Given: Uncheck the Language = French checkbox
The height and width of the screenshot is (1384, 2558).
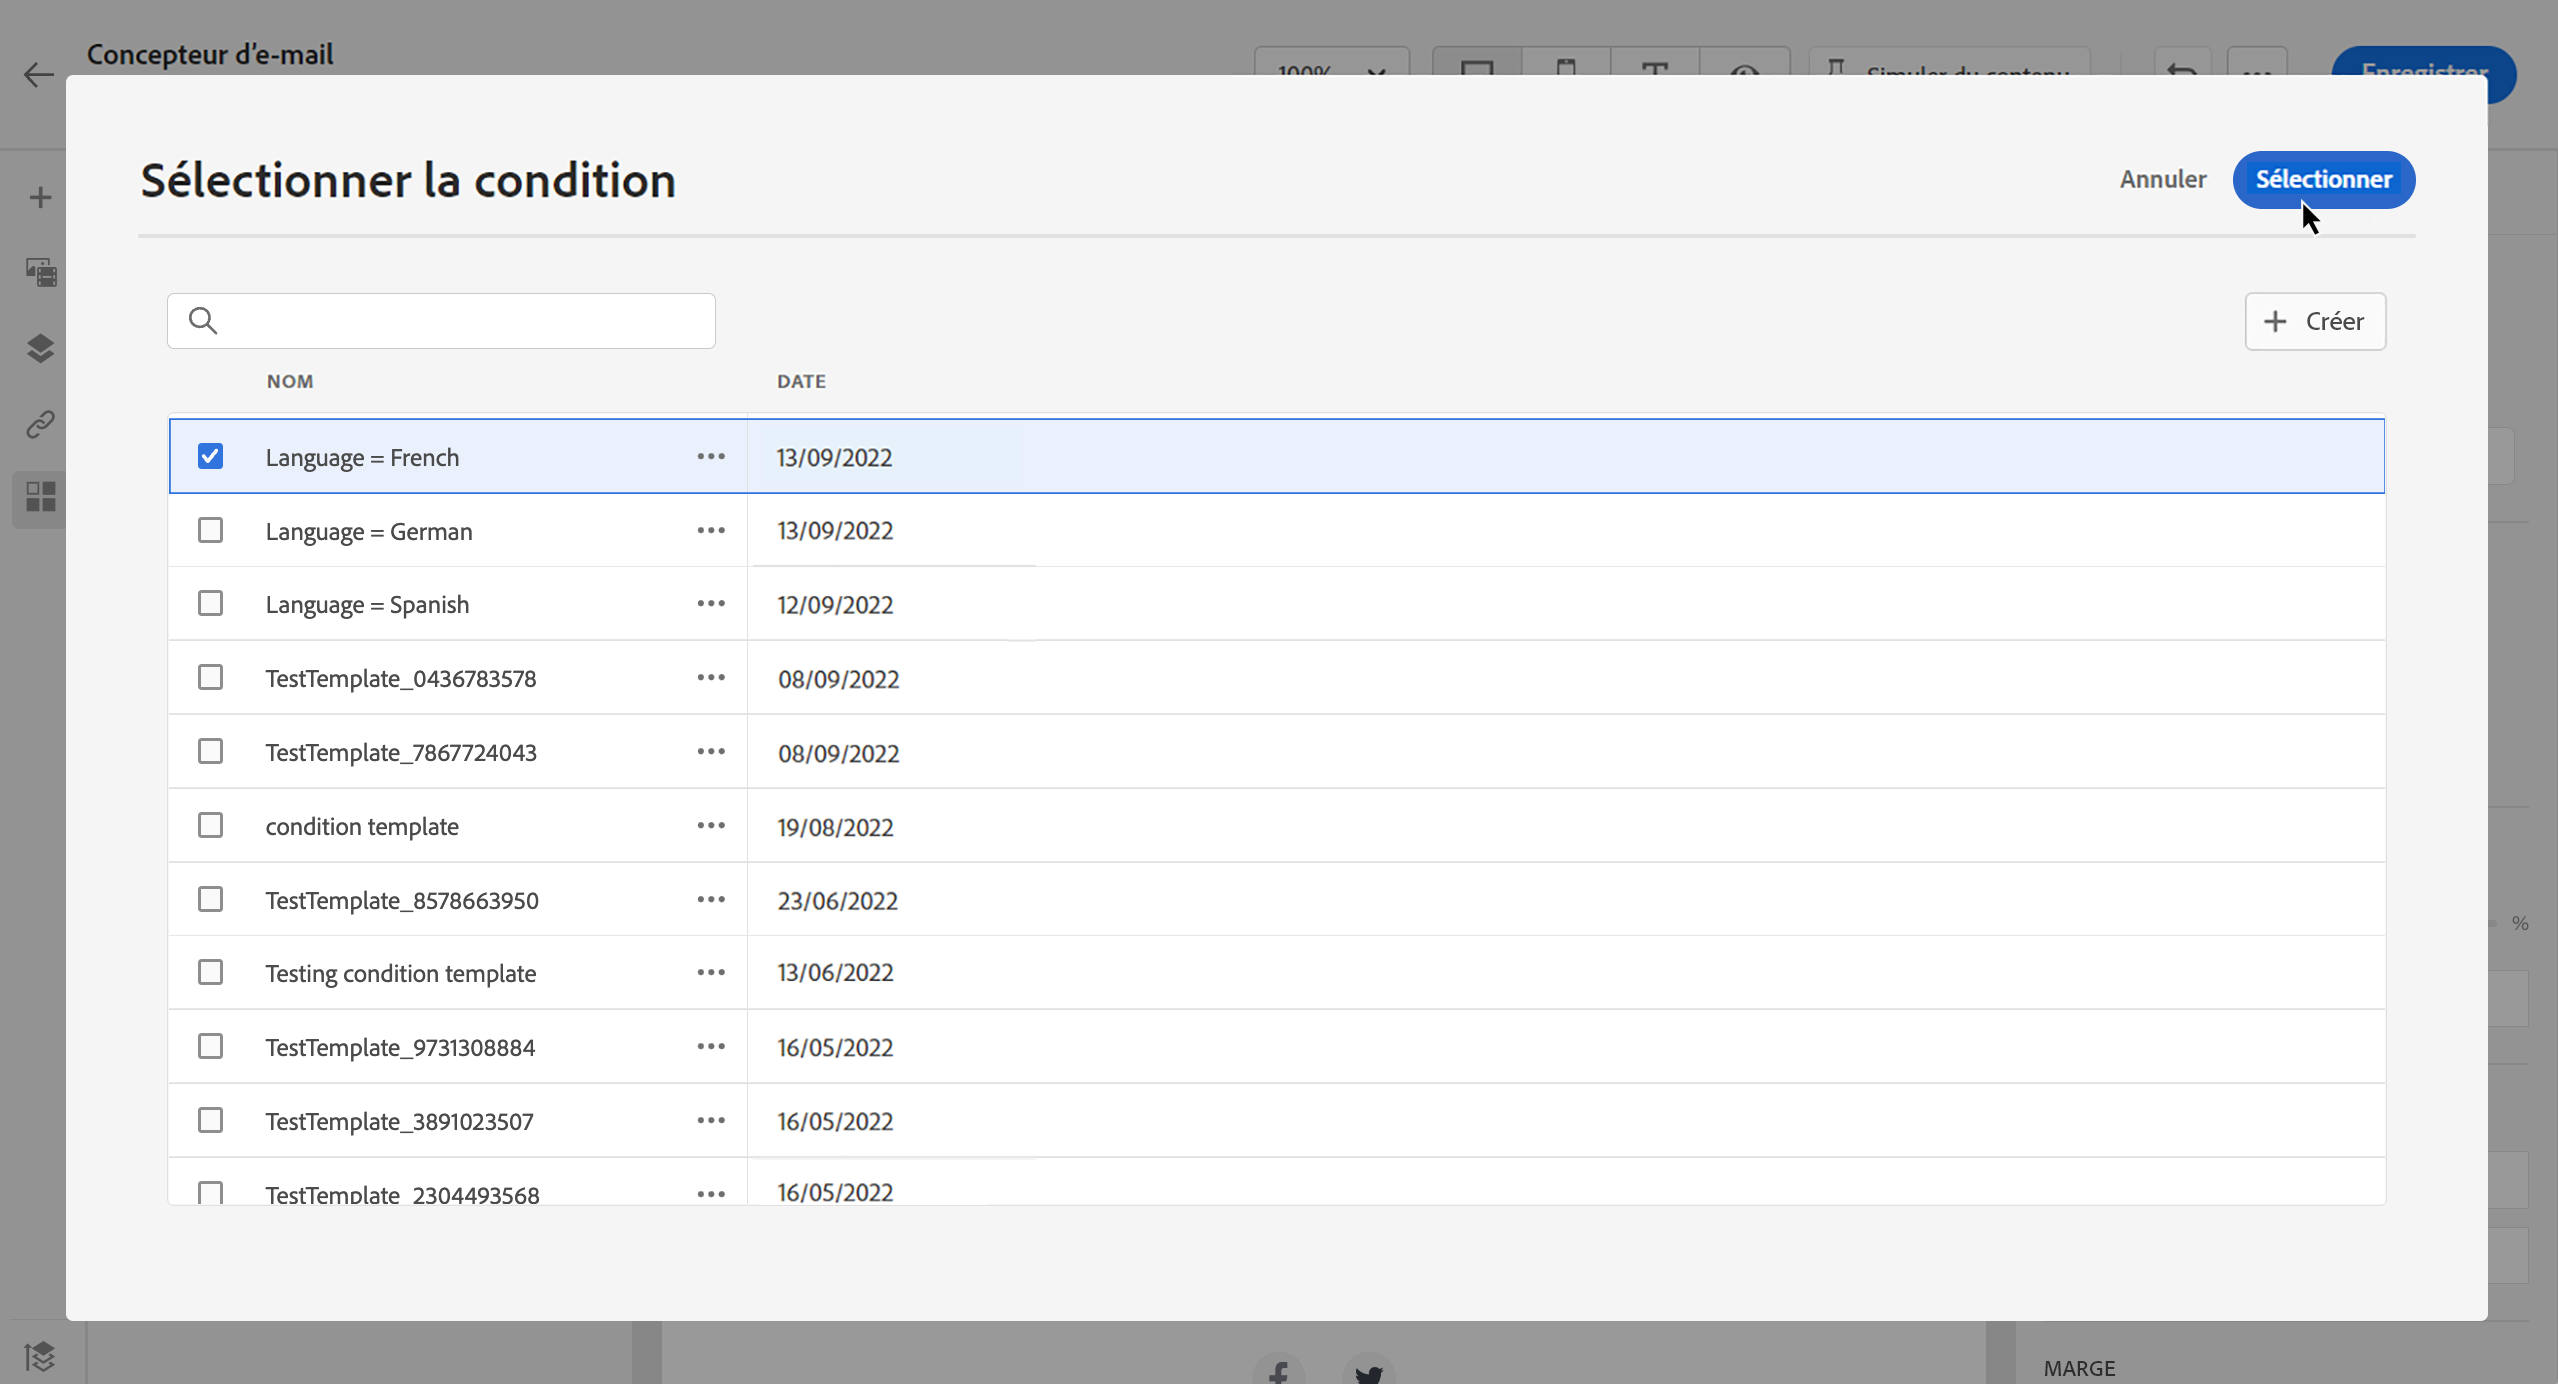Looking at the screenshot, I should [210, 456].
